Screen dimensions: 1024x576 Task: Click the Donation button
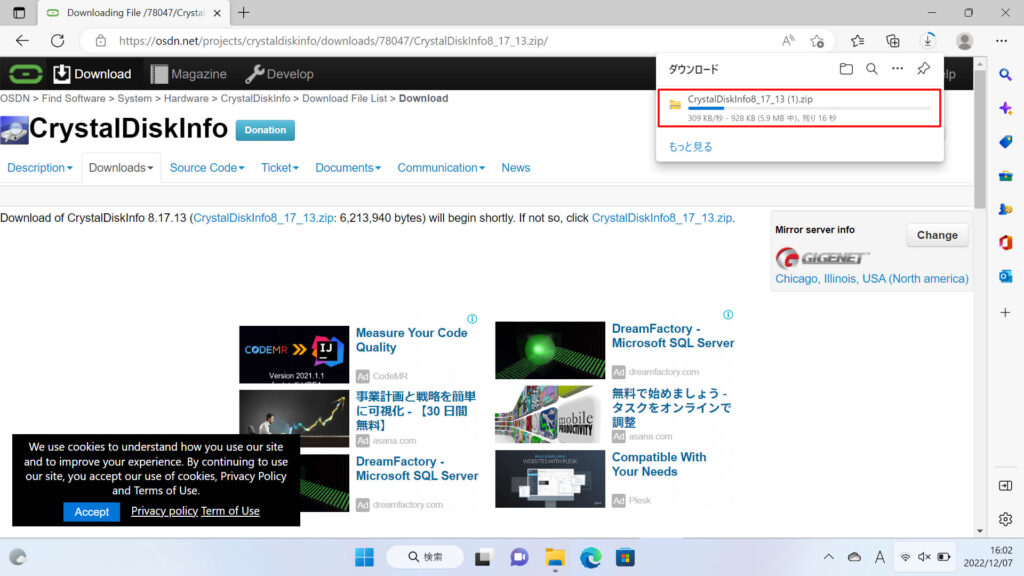click(265, 130)
